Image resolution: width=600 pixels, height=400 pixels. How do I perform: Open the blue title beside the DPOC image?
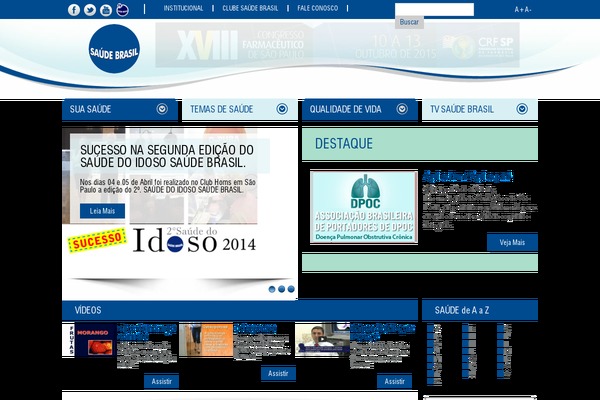click(x=468, y=177)
